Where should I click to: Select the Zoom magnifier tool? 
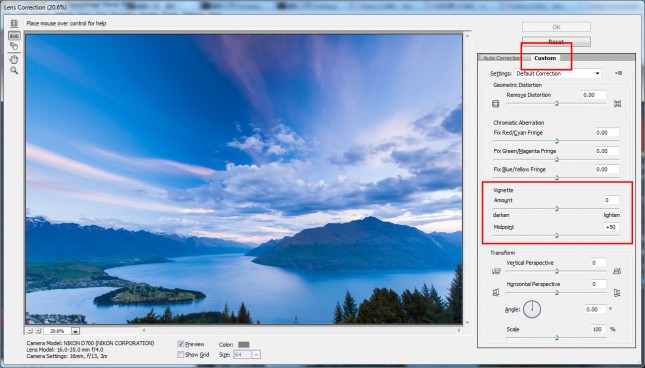tap(14, 70)
